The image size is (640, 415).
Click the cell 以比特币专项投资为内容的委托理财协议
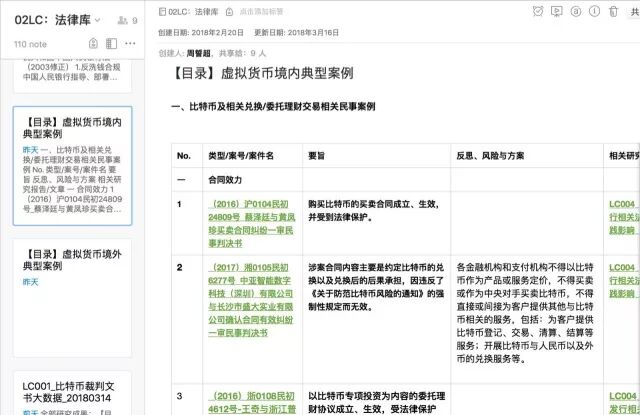377,400
